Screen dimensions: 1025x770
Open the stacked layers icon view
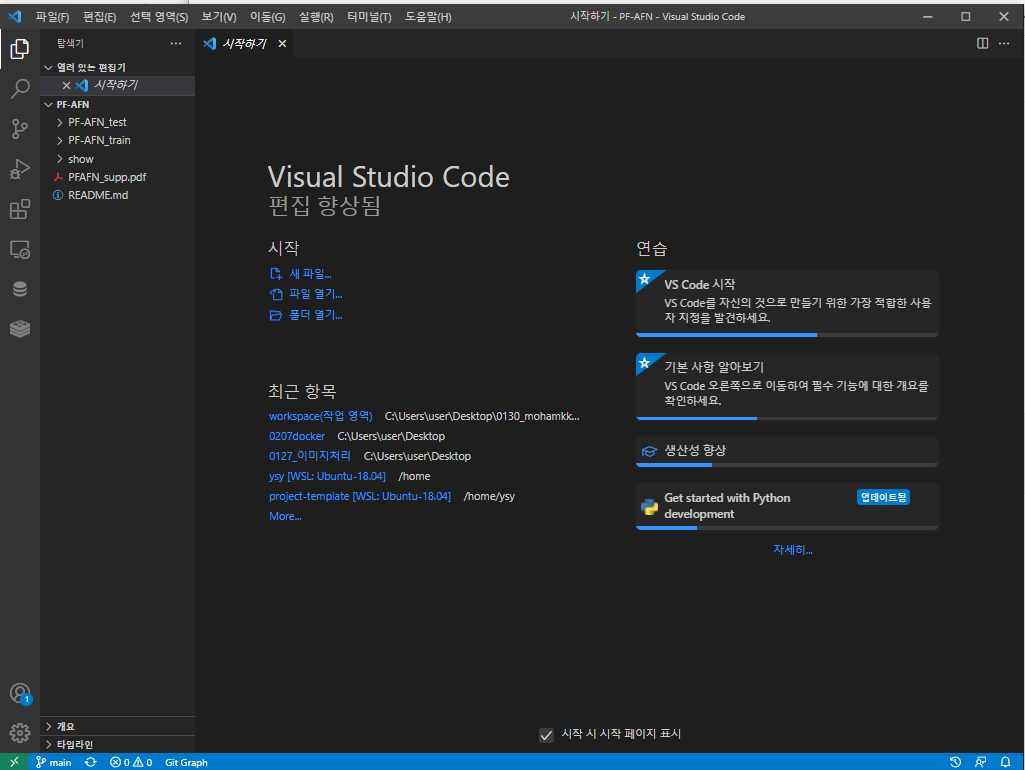pos(20,329)
